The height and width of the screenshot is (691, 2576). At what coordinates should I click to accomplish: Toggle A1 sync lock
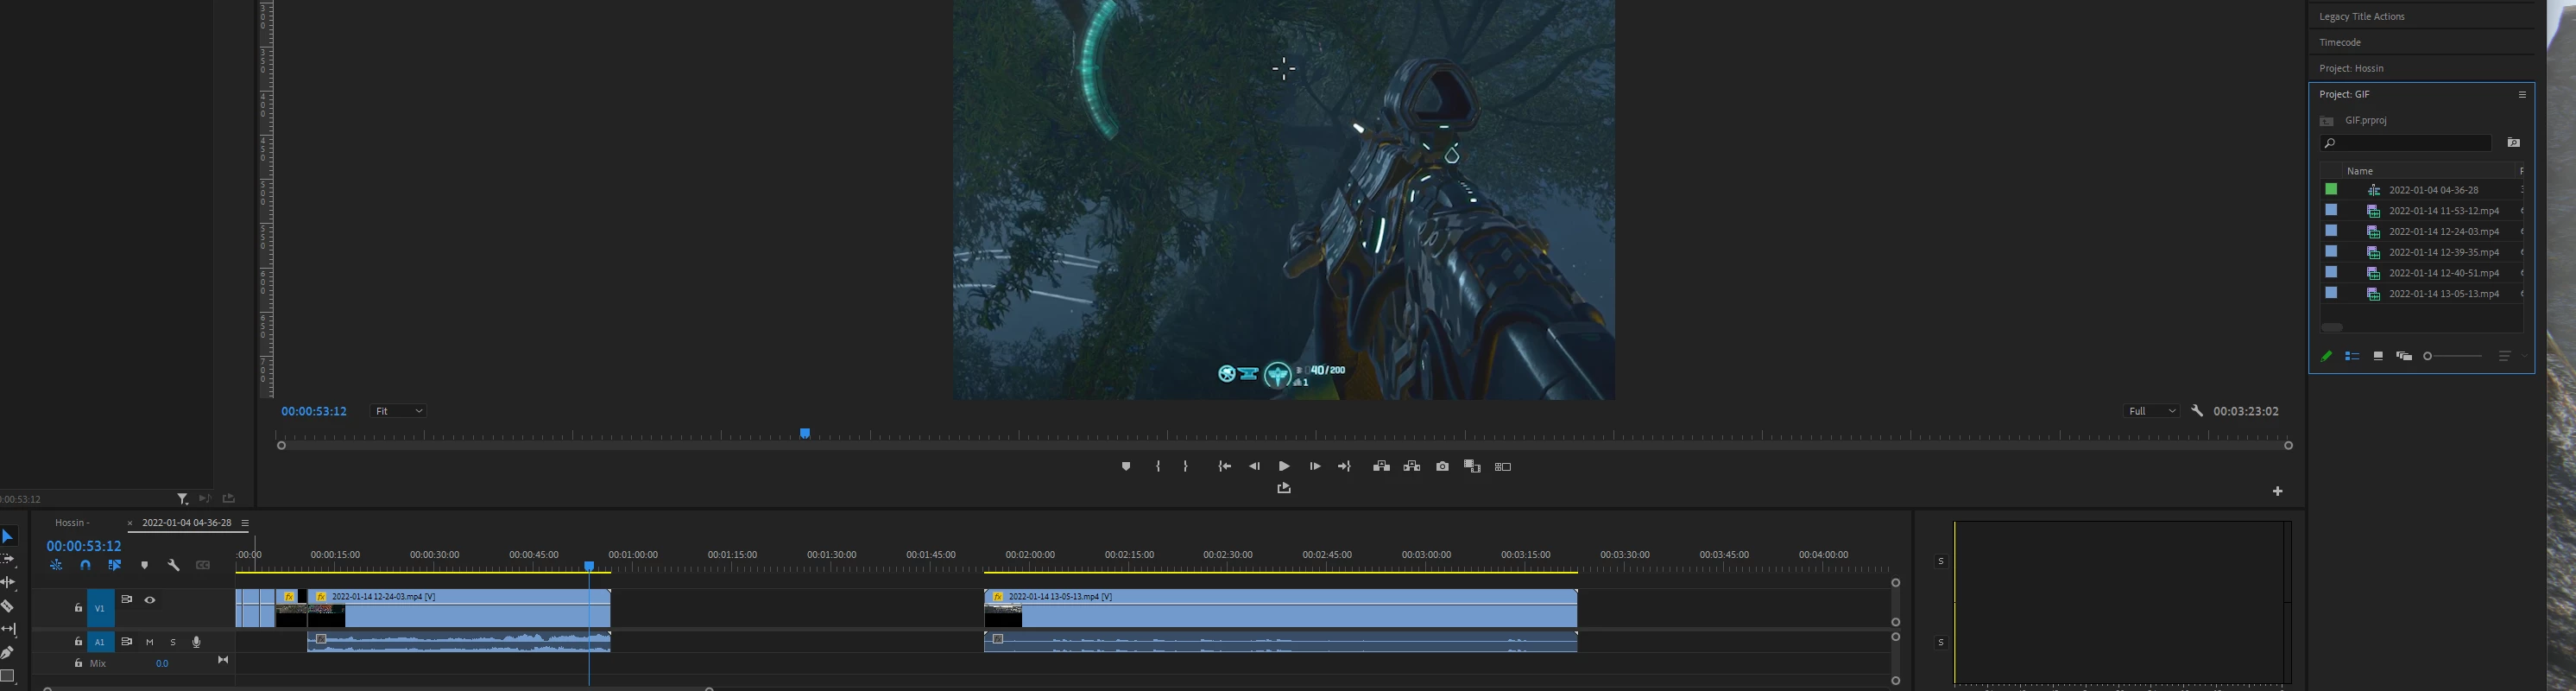point(126,642)
